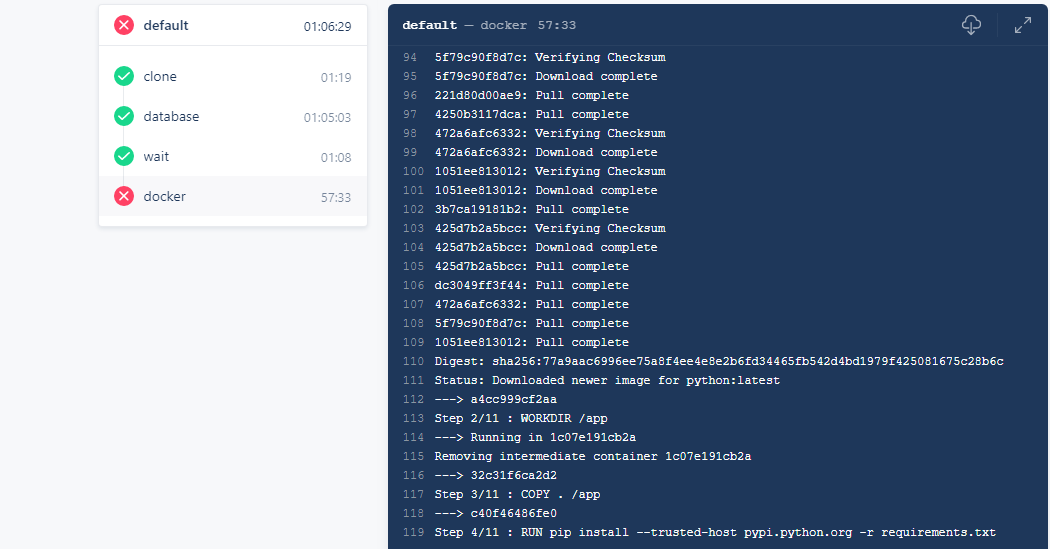Click the green check icon beside wait
The width and height of the screenshot is (1050, 549).
tap(124, 157)
